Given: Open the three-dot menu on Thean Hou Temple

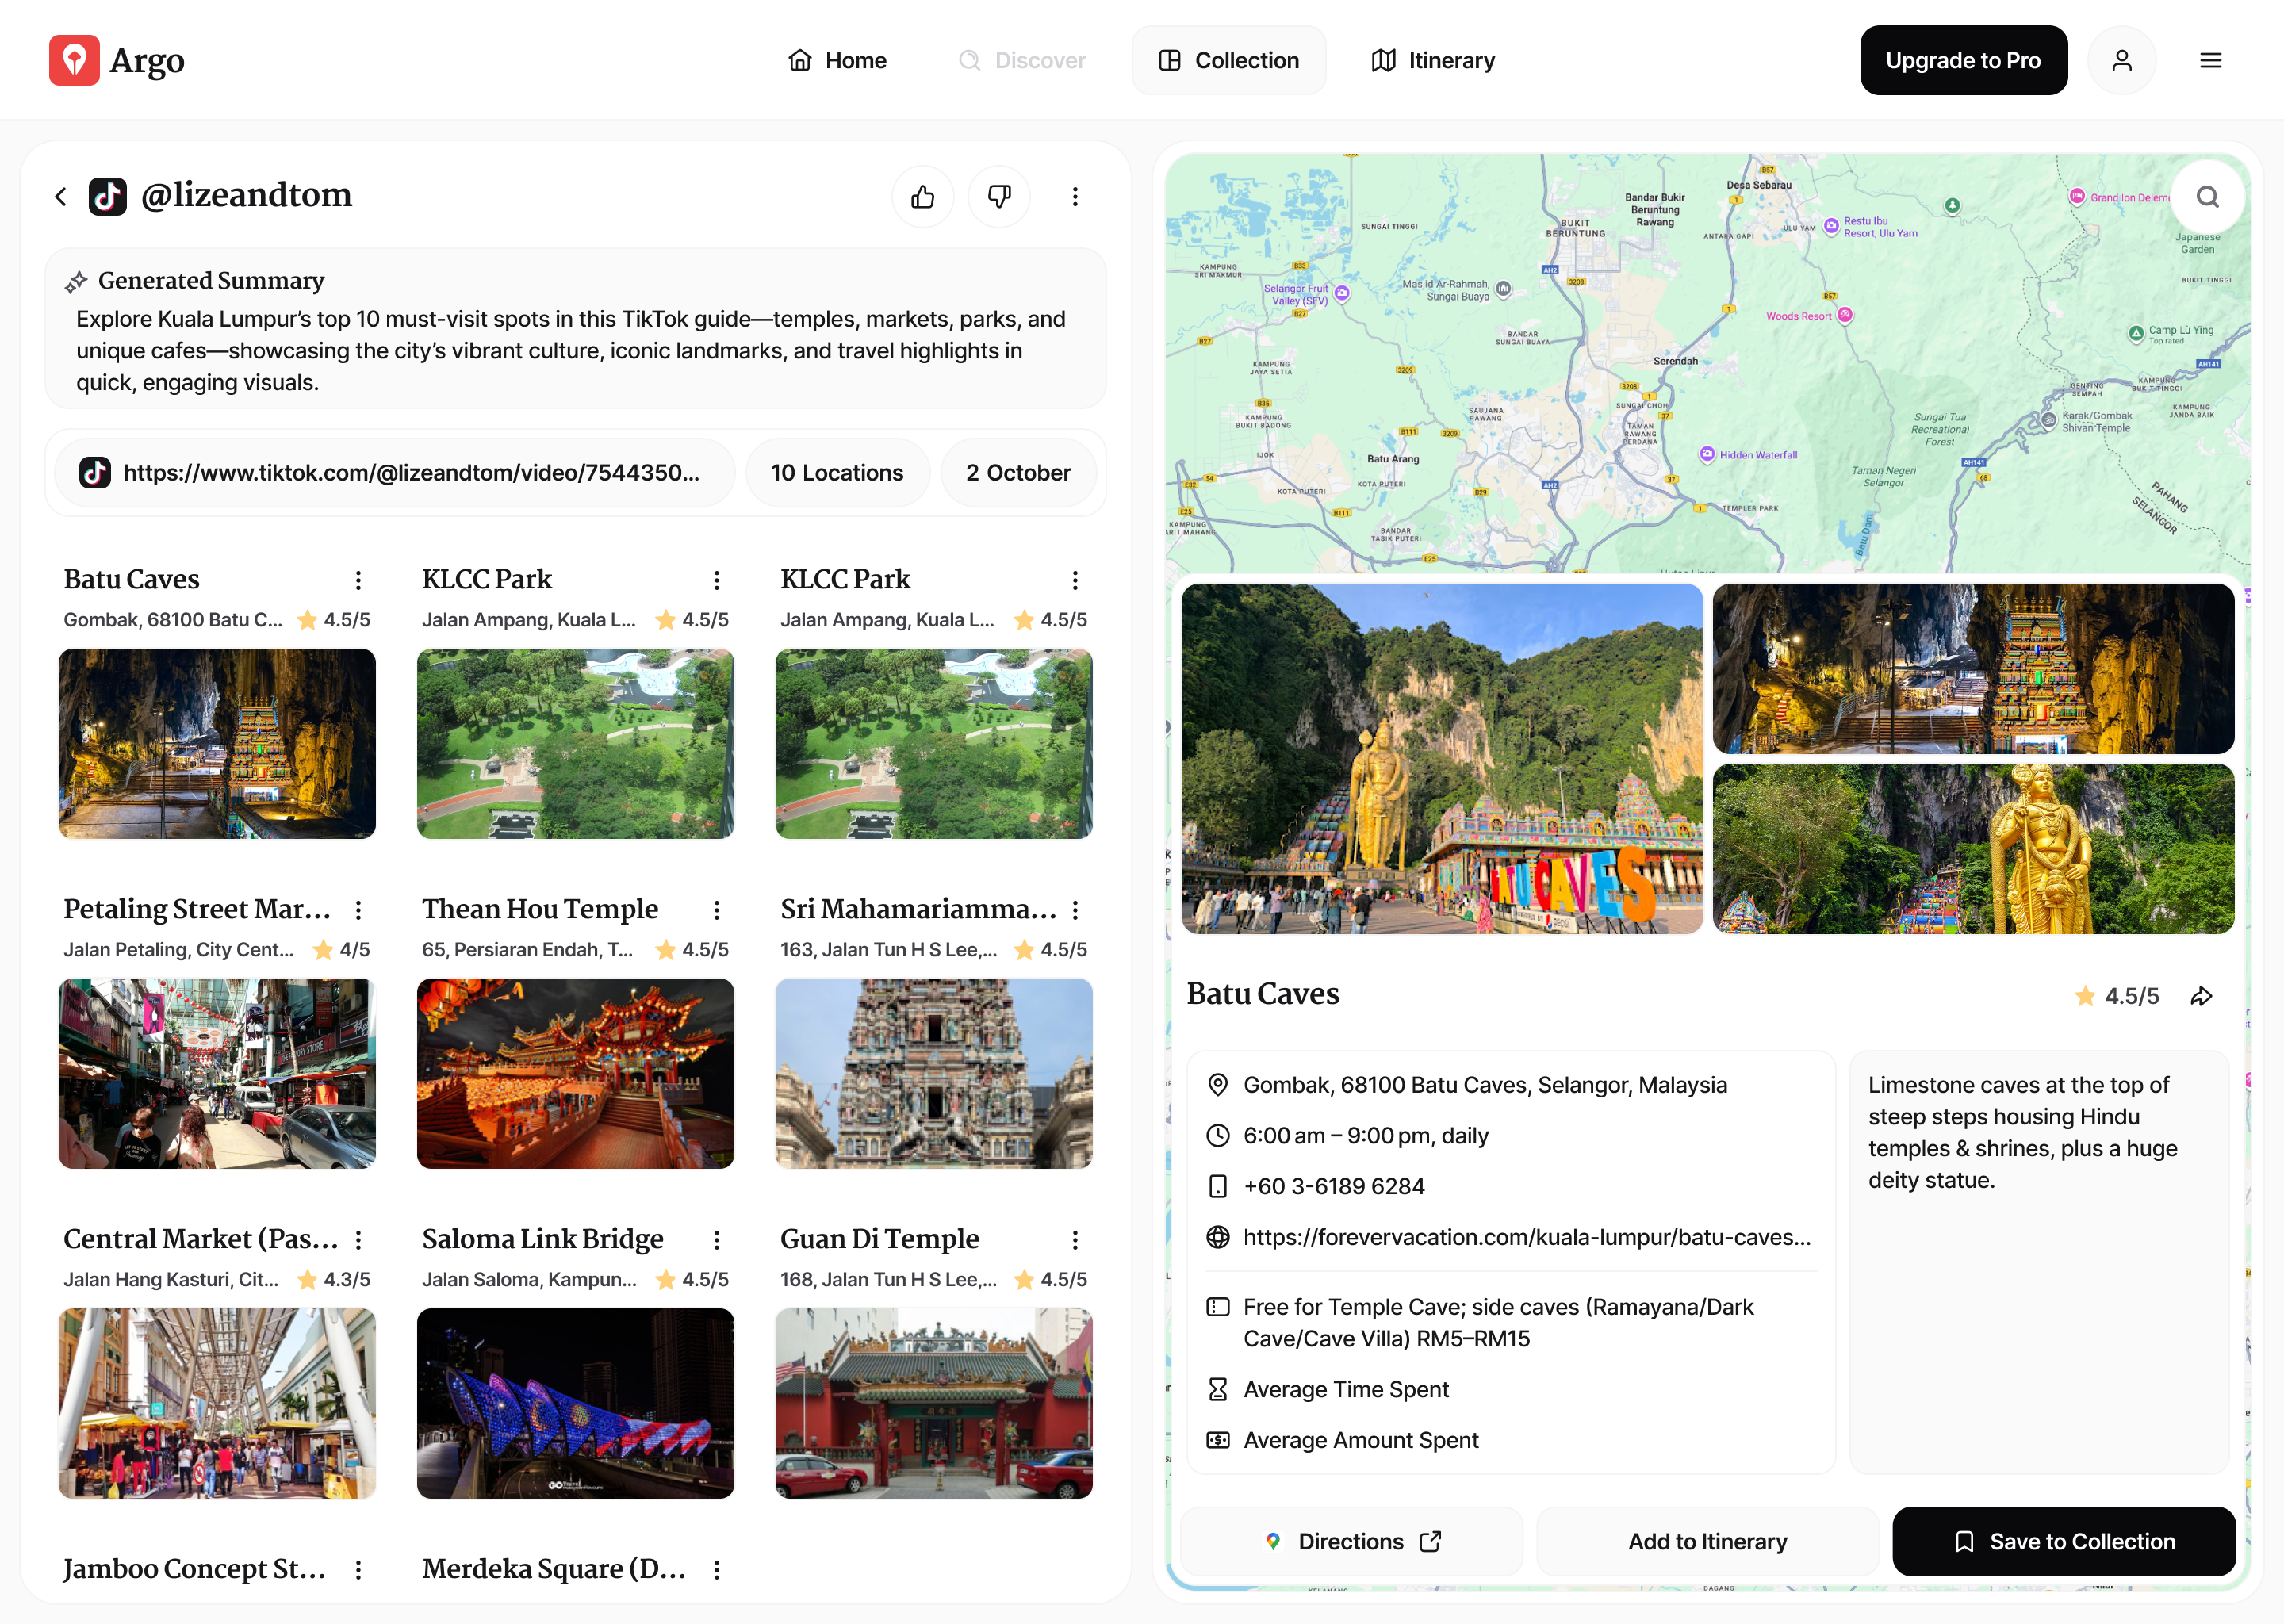Looking at the screenshot, I should coord(716,910).
